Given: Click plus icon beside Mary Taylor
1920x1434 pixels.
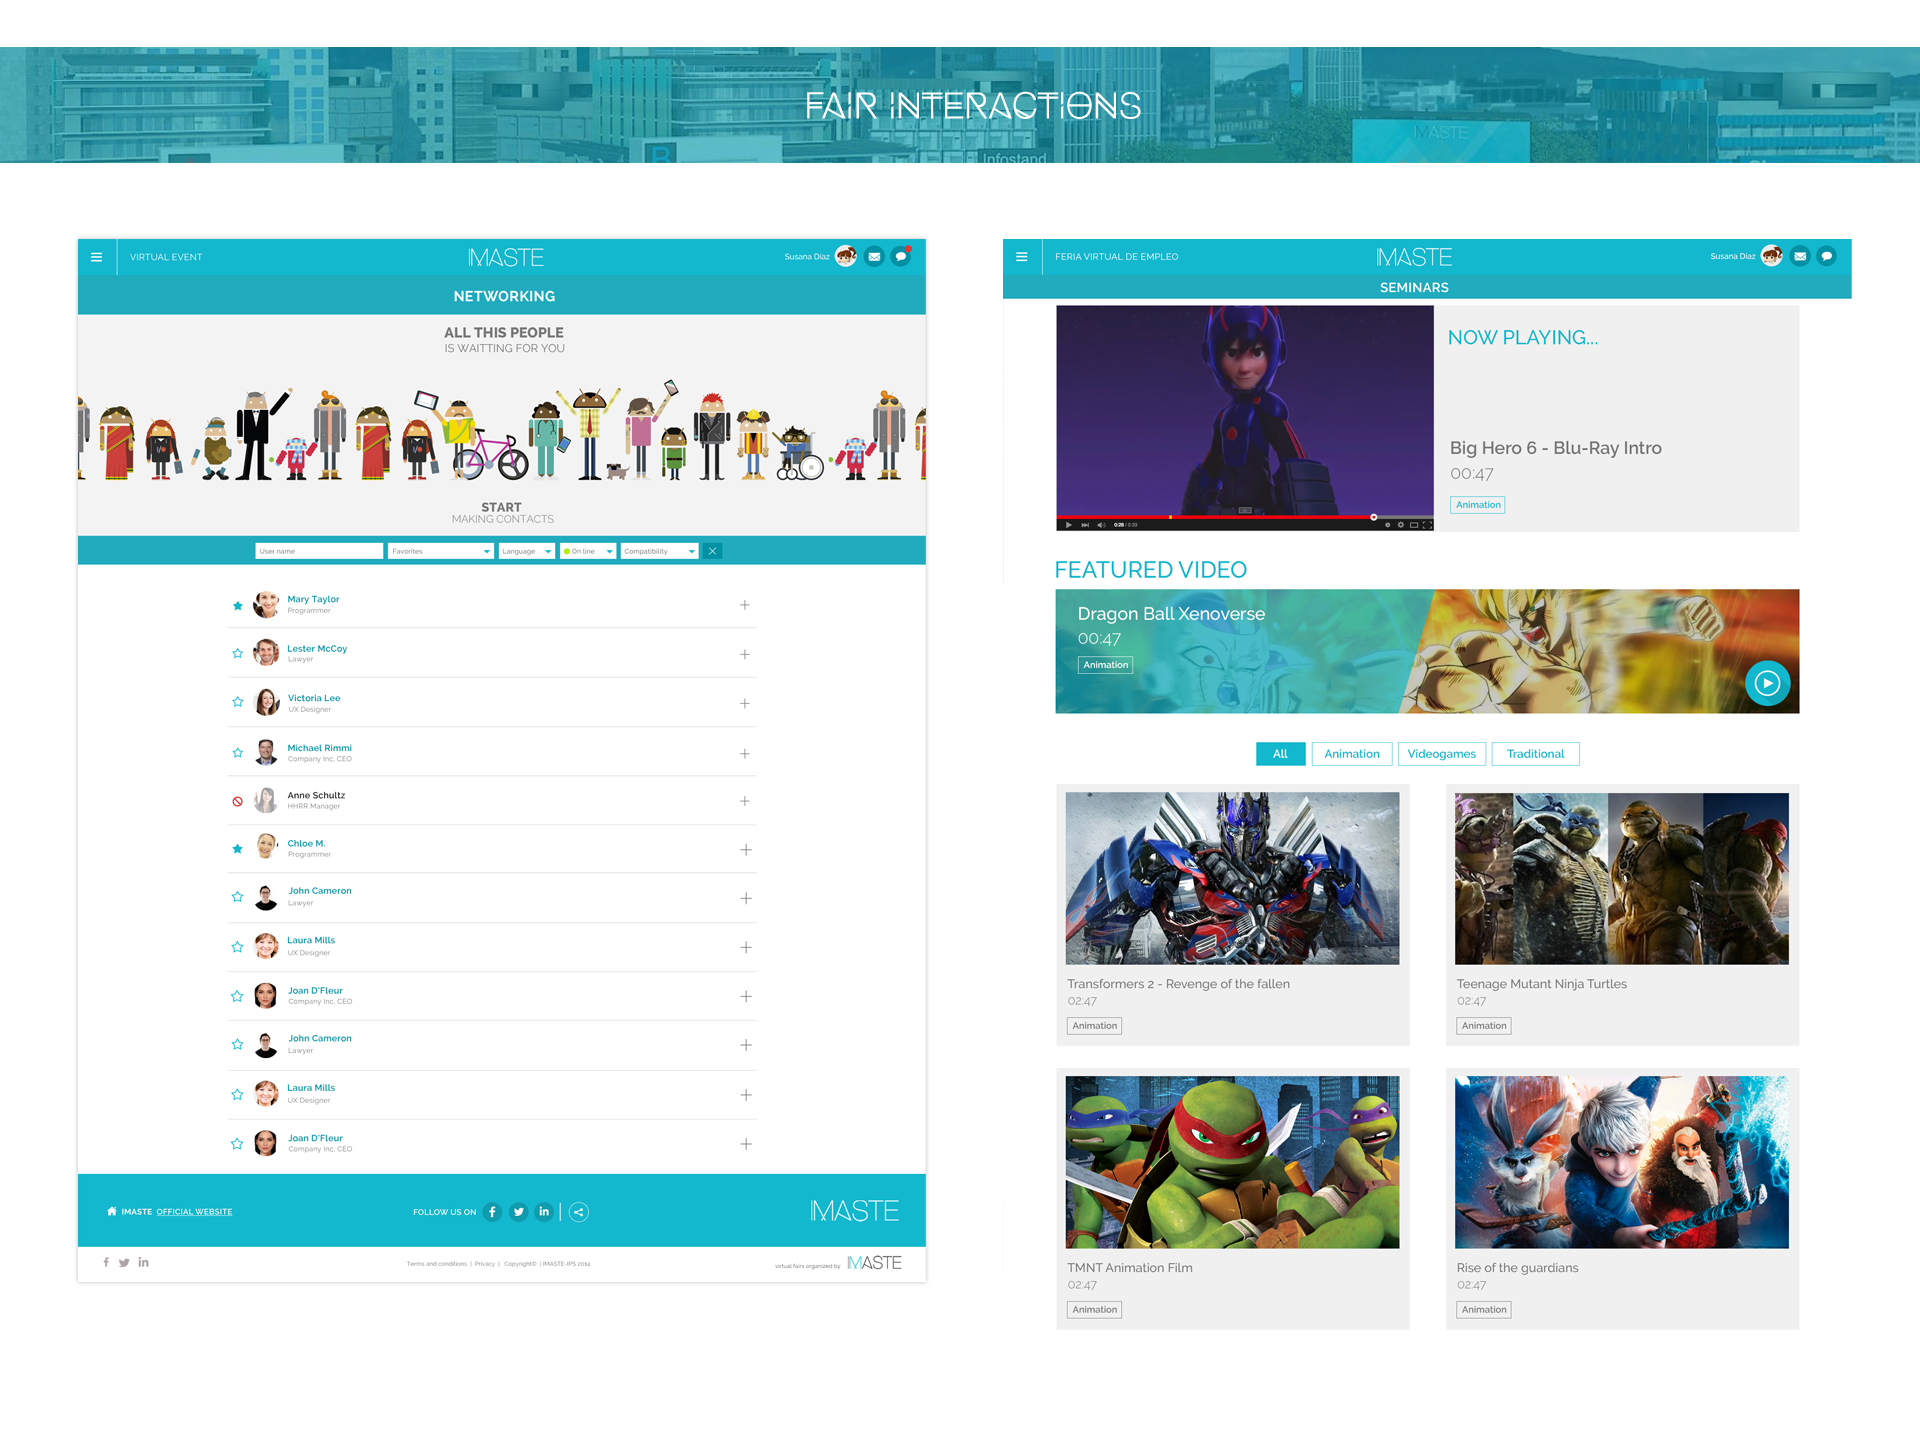Looking at the screenshot, I should point(745,605).
